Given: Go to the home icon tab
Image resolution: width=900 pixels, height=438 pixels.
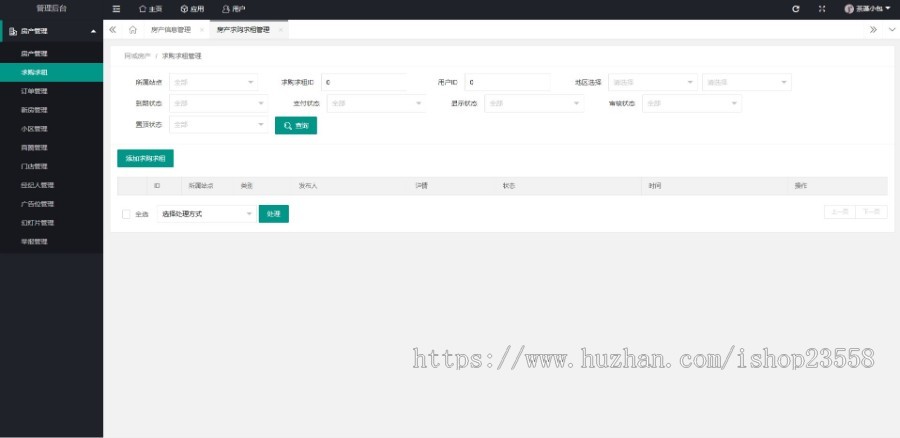Looking at the screenshot, I should coord(133,30).
